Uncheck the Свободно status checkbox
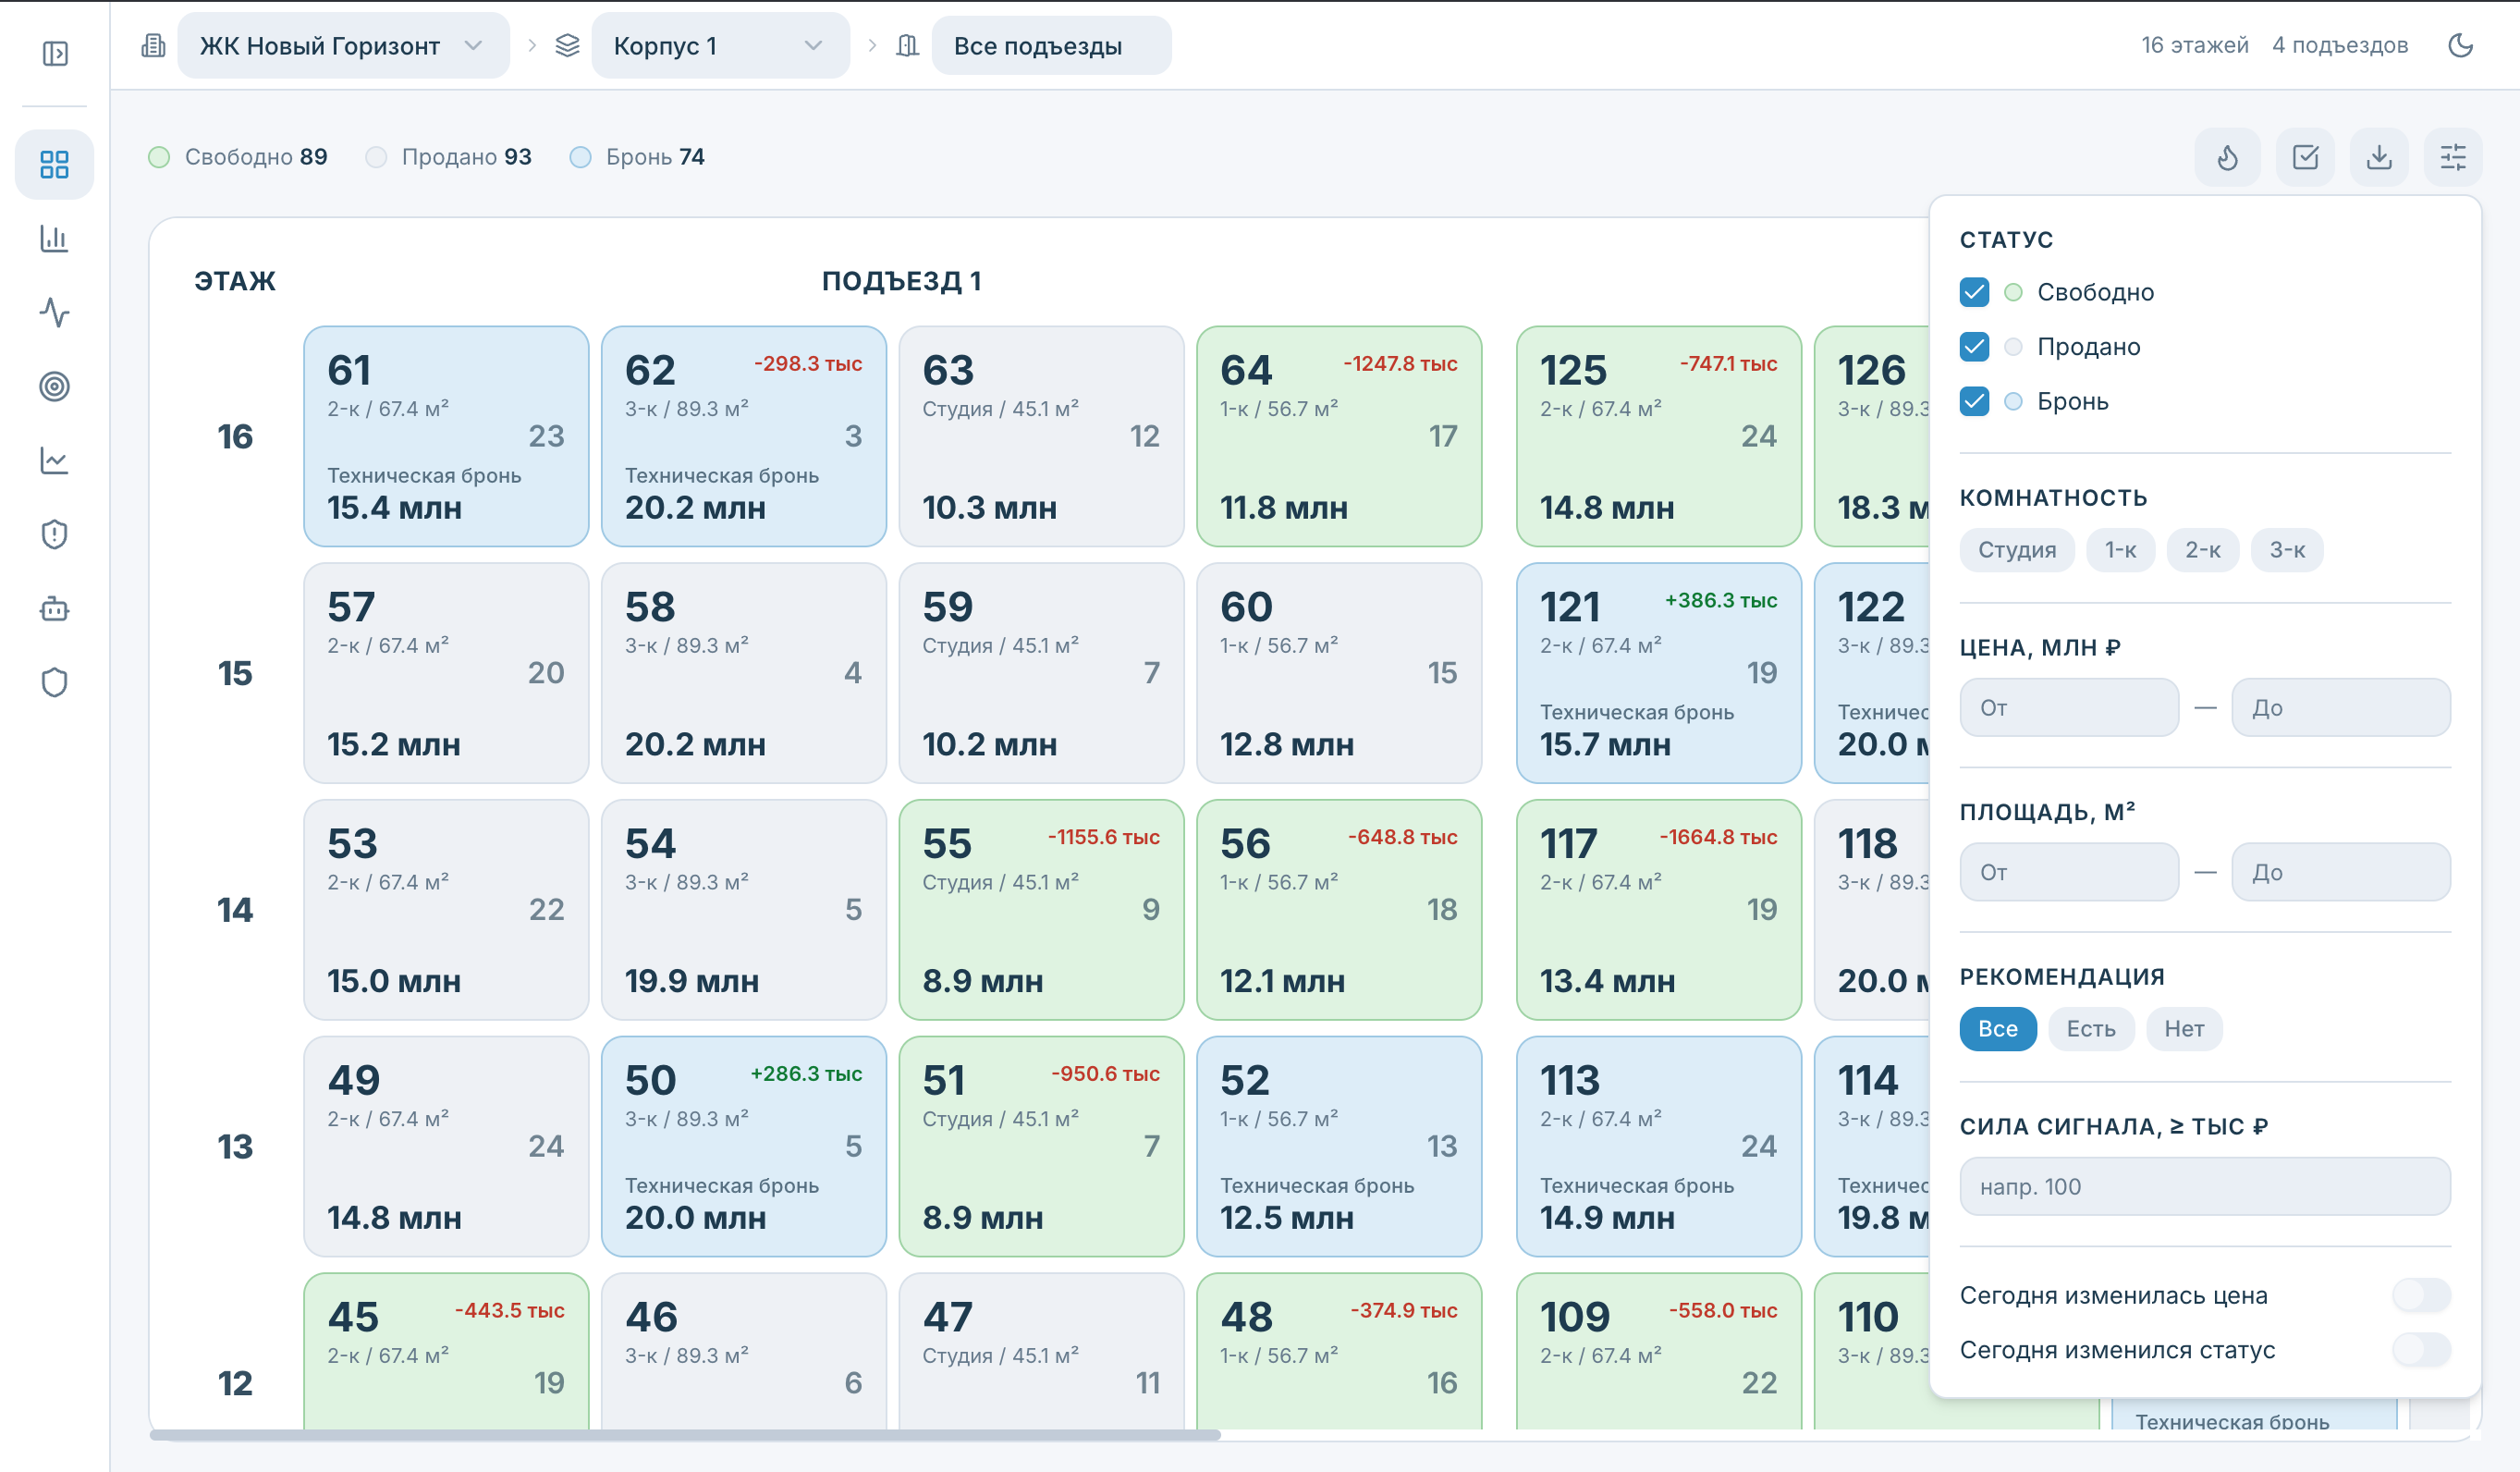 pos(1974,292)
